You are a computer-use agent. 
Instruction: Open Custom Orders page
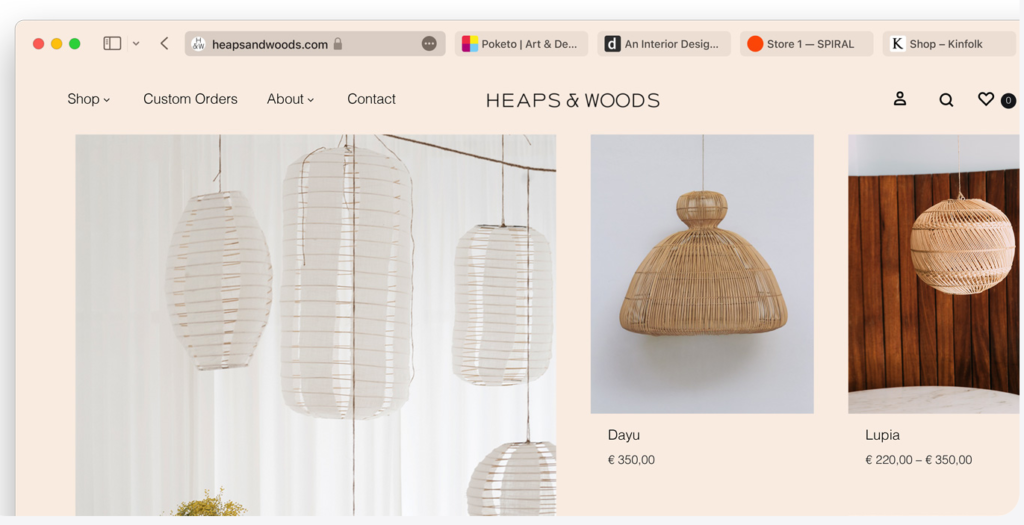pyautogui.click(x=190, y=99)
